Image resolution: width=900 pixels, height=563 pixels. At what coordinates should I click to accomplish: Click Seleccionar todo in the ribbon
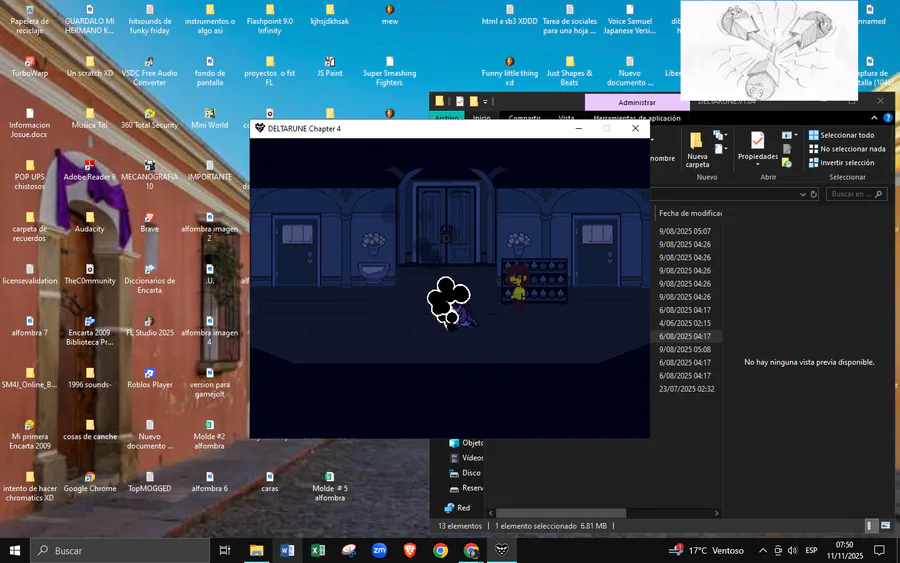point(841,135)
